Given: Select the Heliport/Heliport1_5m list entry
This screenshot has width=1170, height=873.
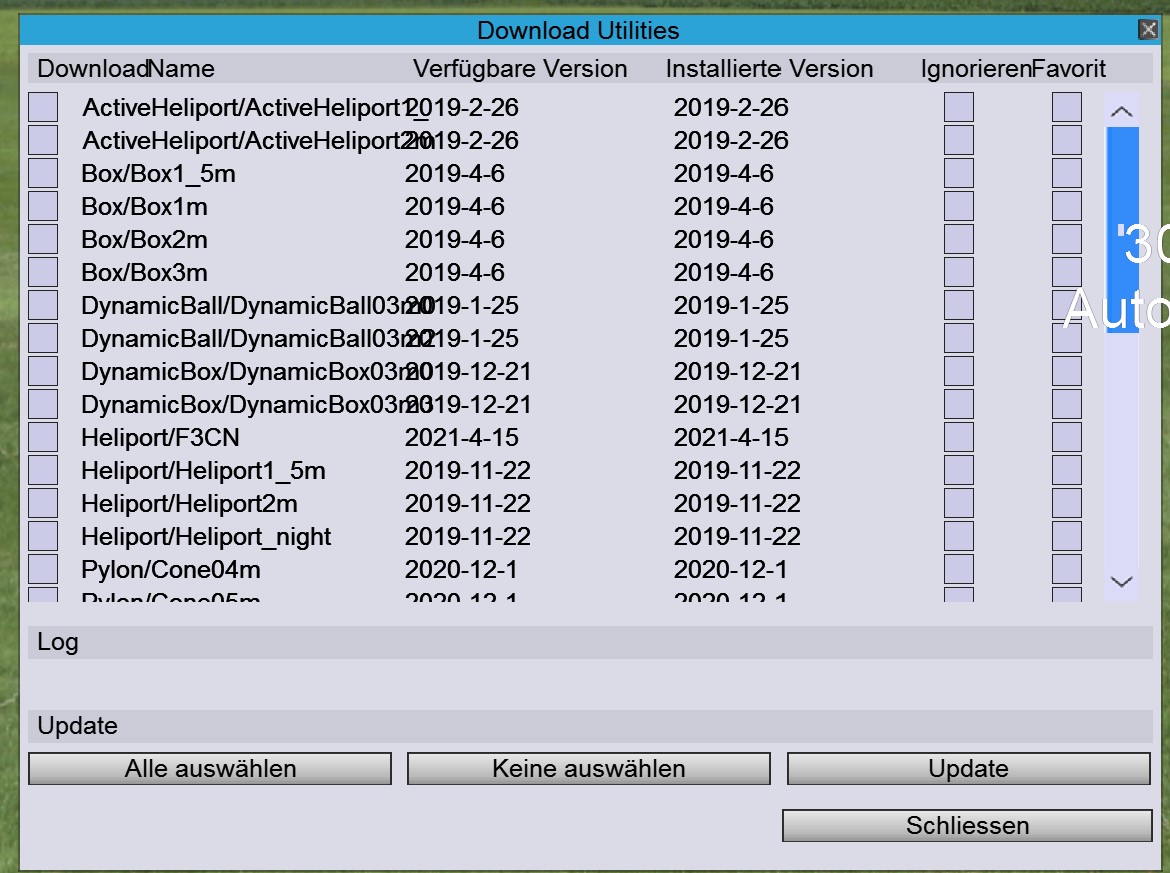Looking at the screenshot, I should click(203, 470).
